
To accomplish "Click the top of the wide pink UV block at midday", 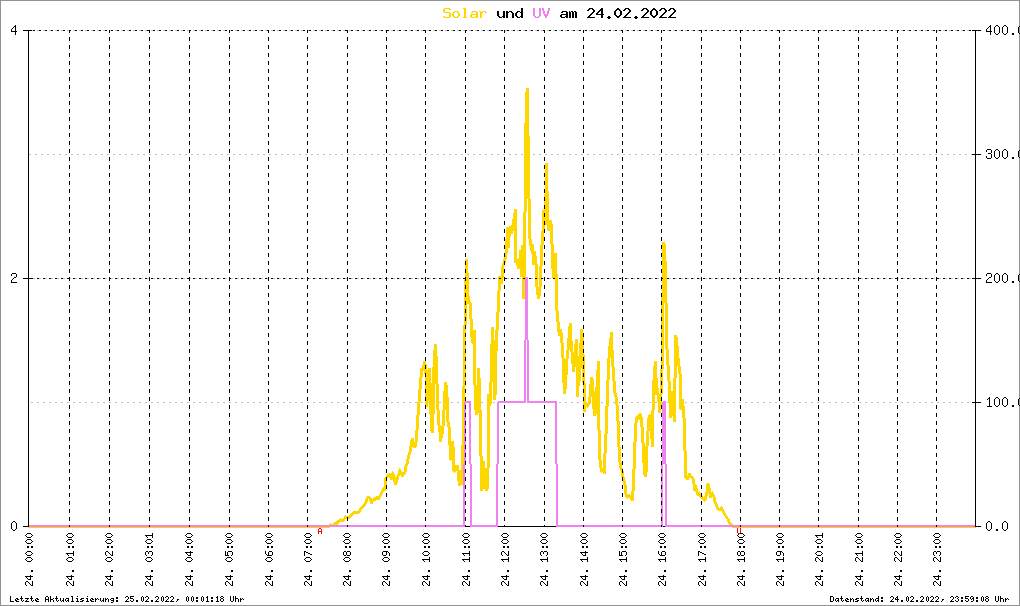I will coord(527,402).
